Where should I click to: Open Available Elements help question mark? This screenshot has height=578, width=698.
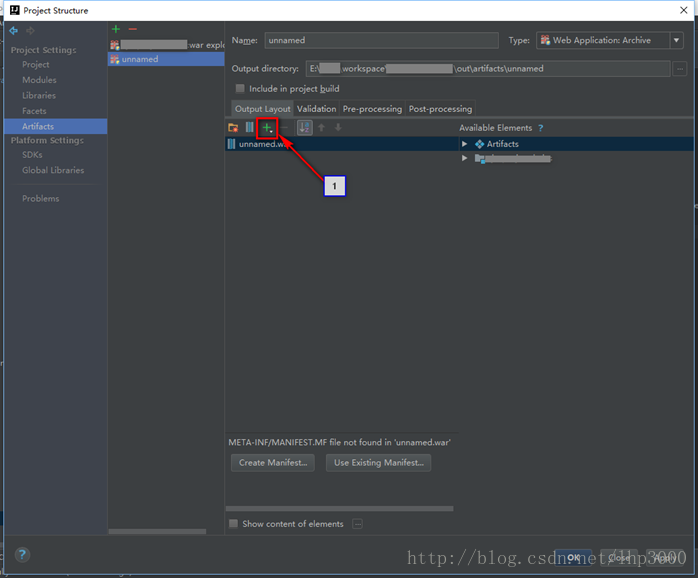pyautogui.click(x=540, y=128)
